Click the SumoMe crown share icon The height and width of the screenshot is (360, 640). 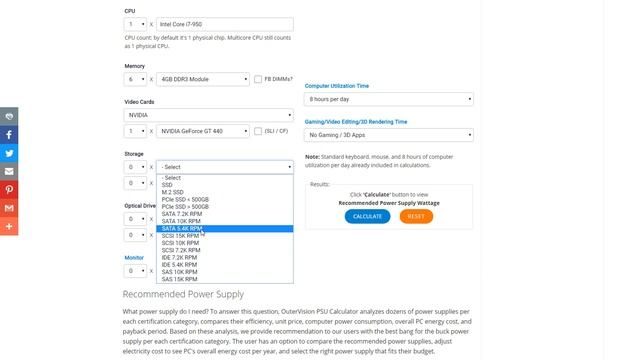9,116
